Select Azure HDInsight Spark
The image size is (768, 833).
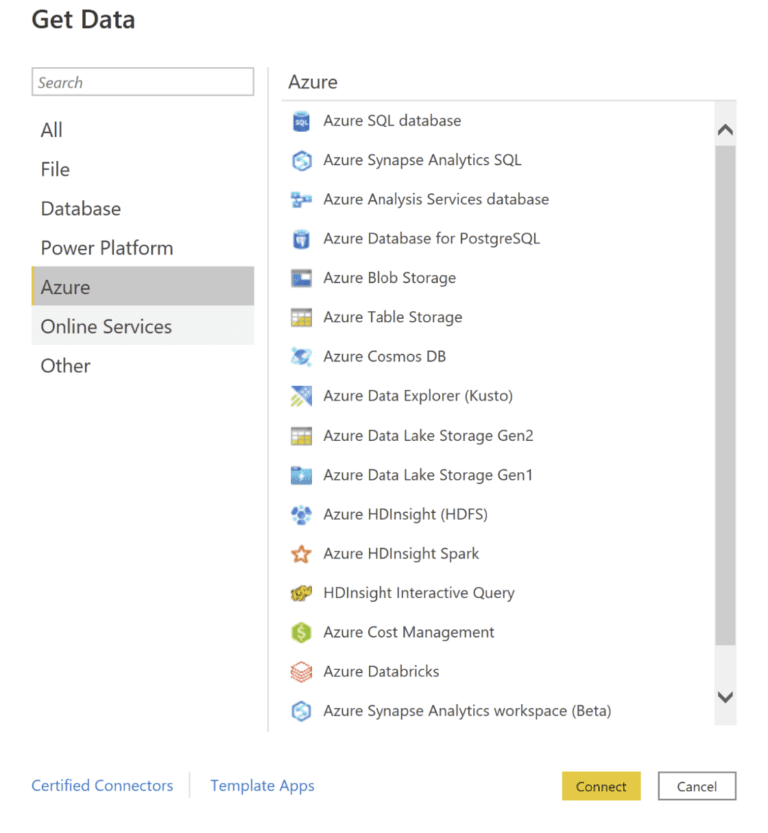(x=401, y=553)
